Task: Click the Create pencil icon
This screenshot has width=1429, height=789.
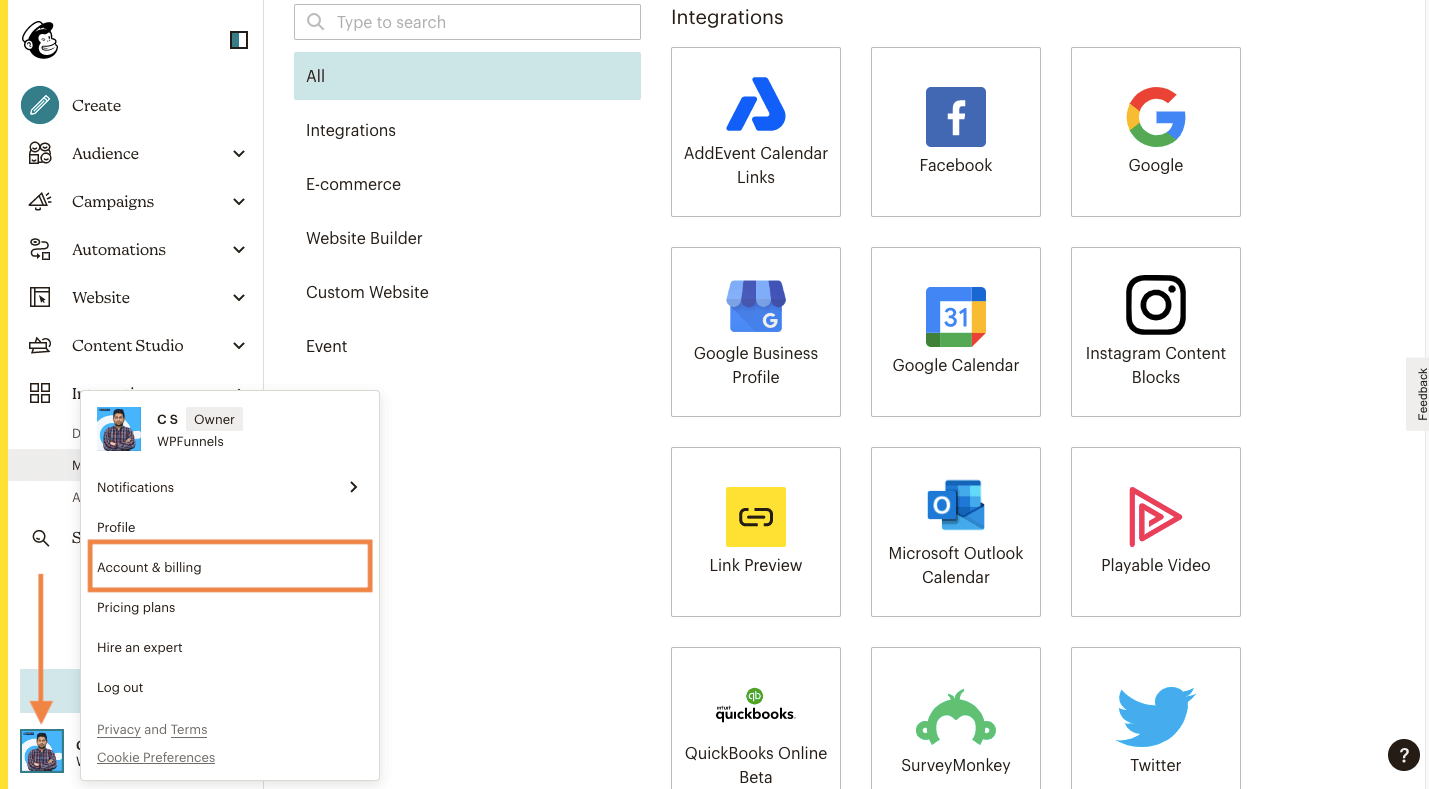Action: [x=40, y=105]
